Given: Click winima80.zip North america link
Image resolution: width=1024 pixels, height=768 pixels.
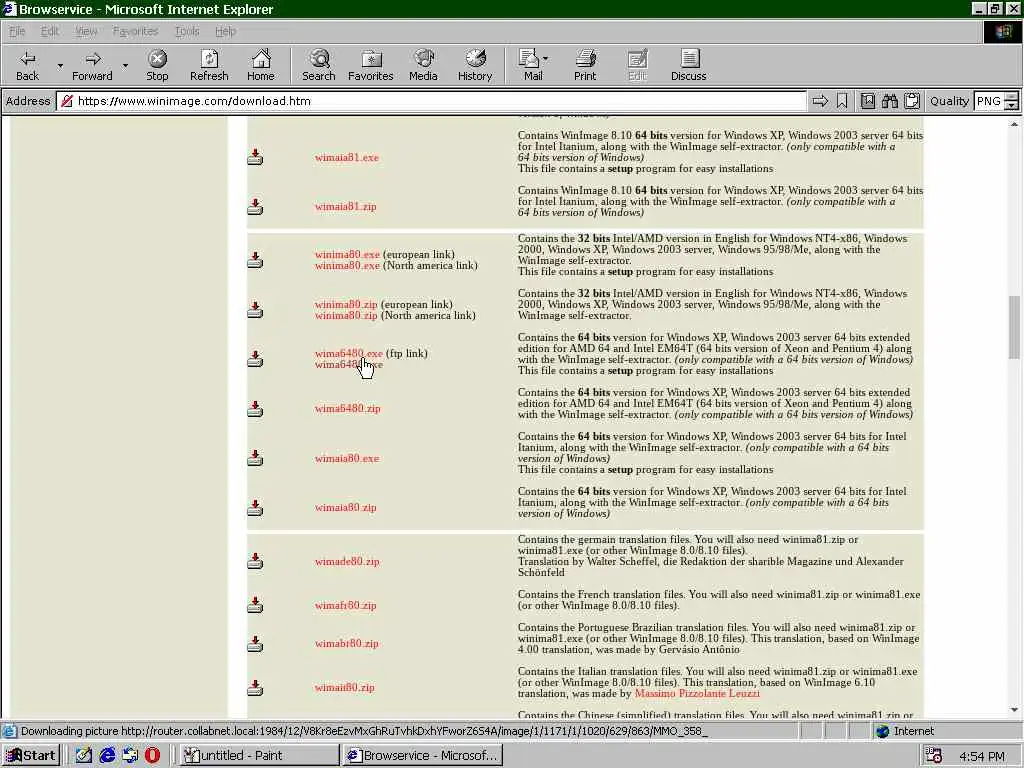Looking at the screenshot, I should point(345,315).
